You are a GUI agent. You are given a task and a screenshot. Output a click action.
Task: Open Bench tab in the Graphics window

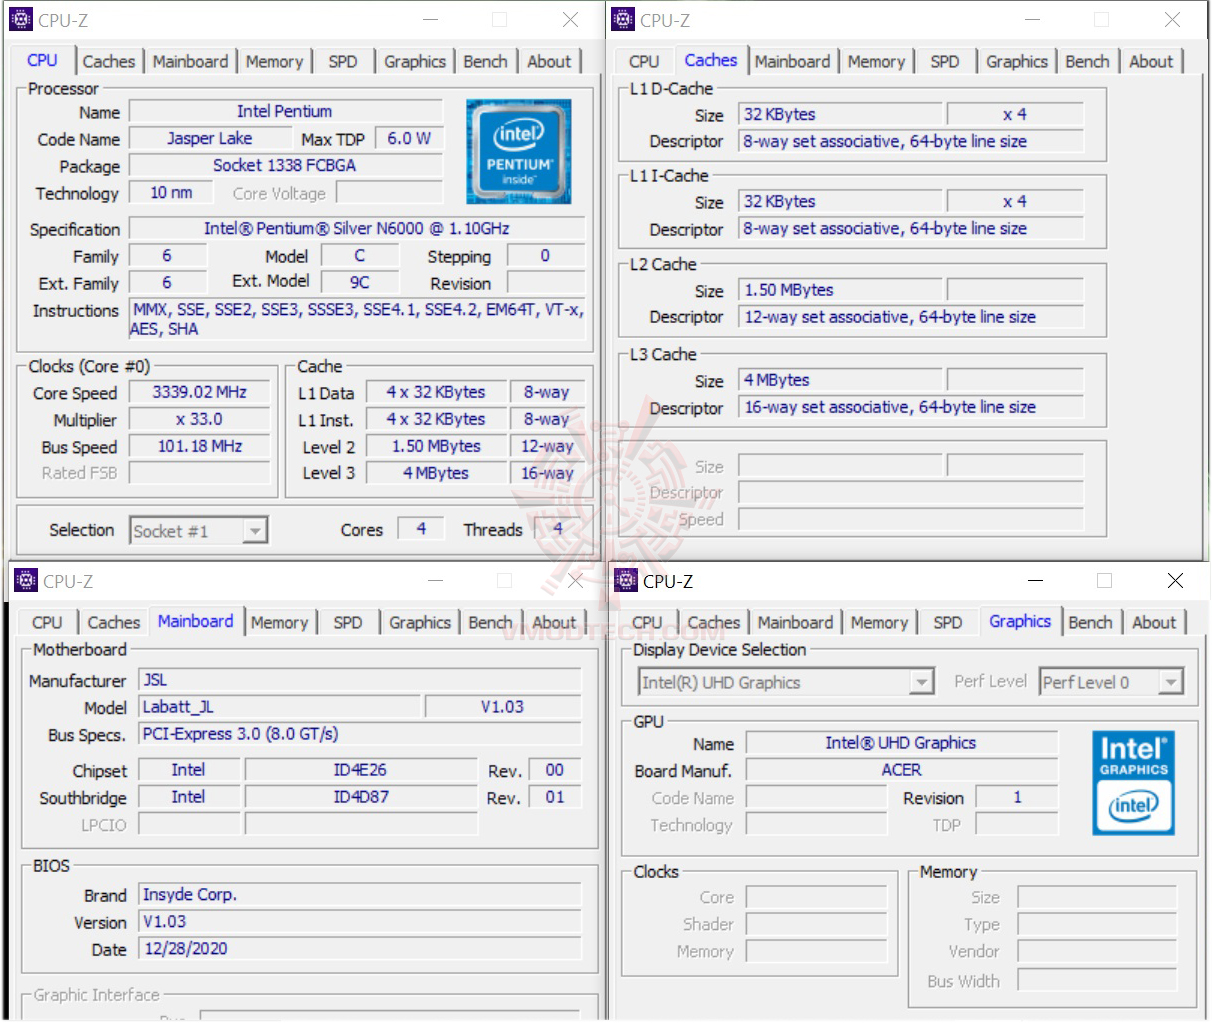pos(1090,622)
